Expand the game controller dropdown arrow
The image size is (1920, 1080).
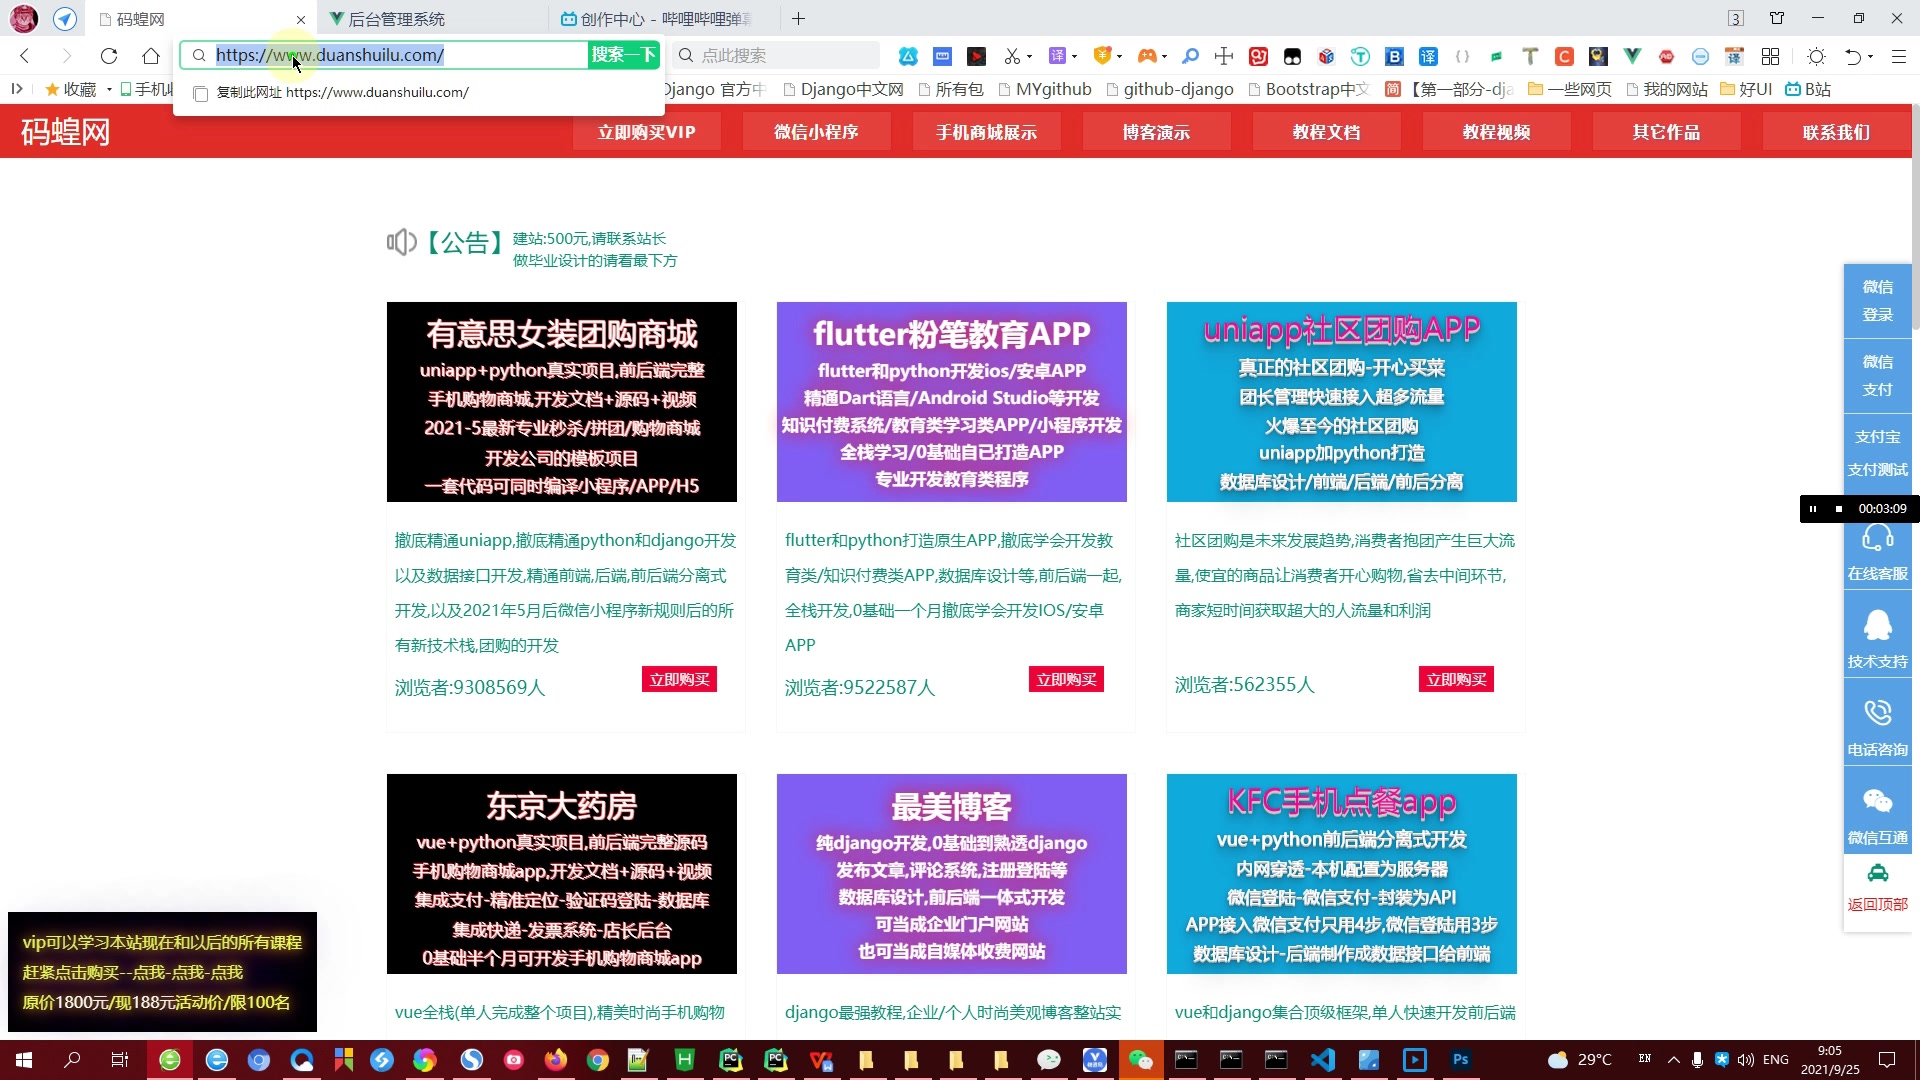tap(1164, 57)
